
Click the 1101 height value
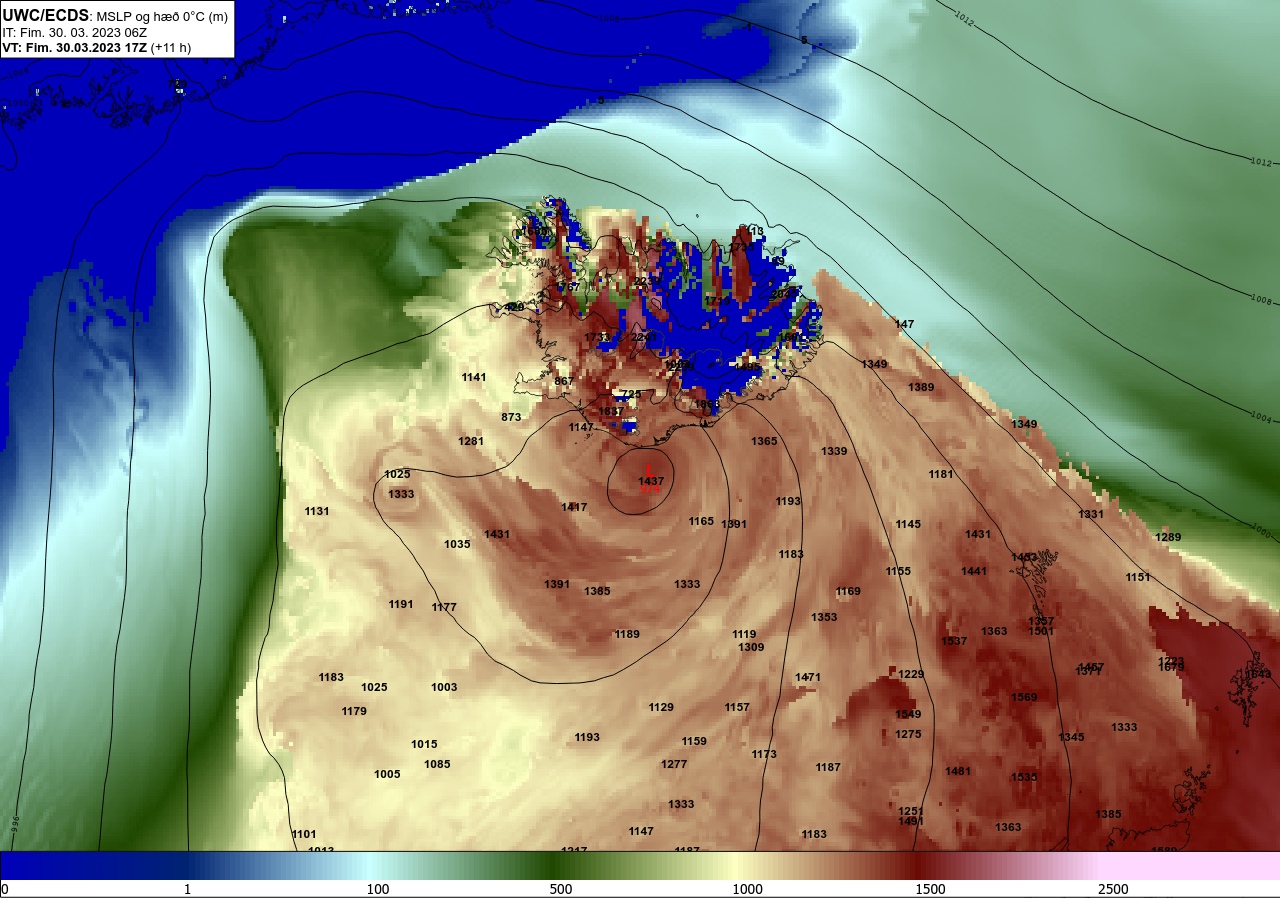[x=304, y=834]
